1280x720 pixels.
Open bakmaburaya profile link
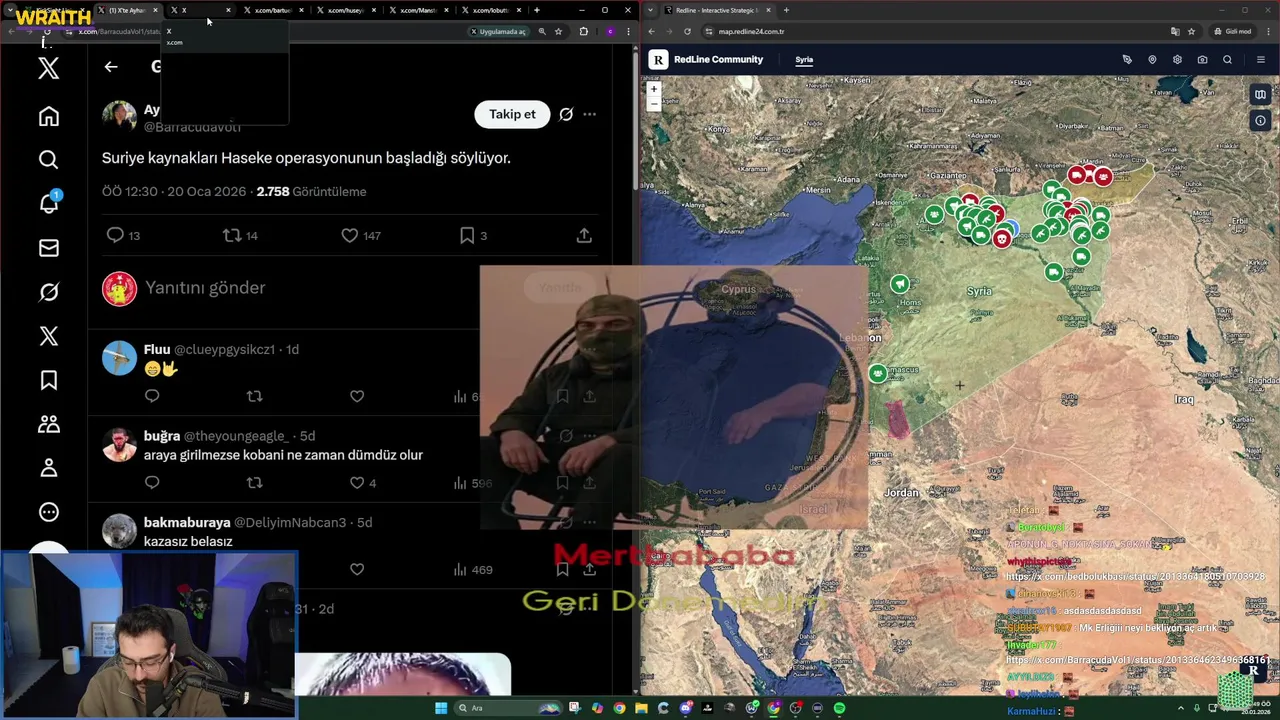tap(187, 522)
